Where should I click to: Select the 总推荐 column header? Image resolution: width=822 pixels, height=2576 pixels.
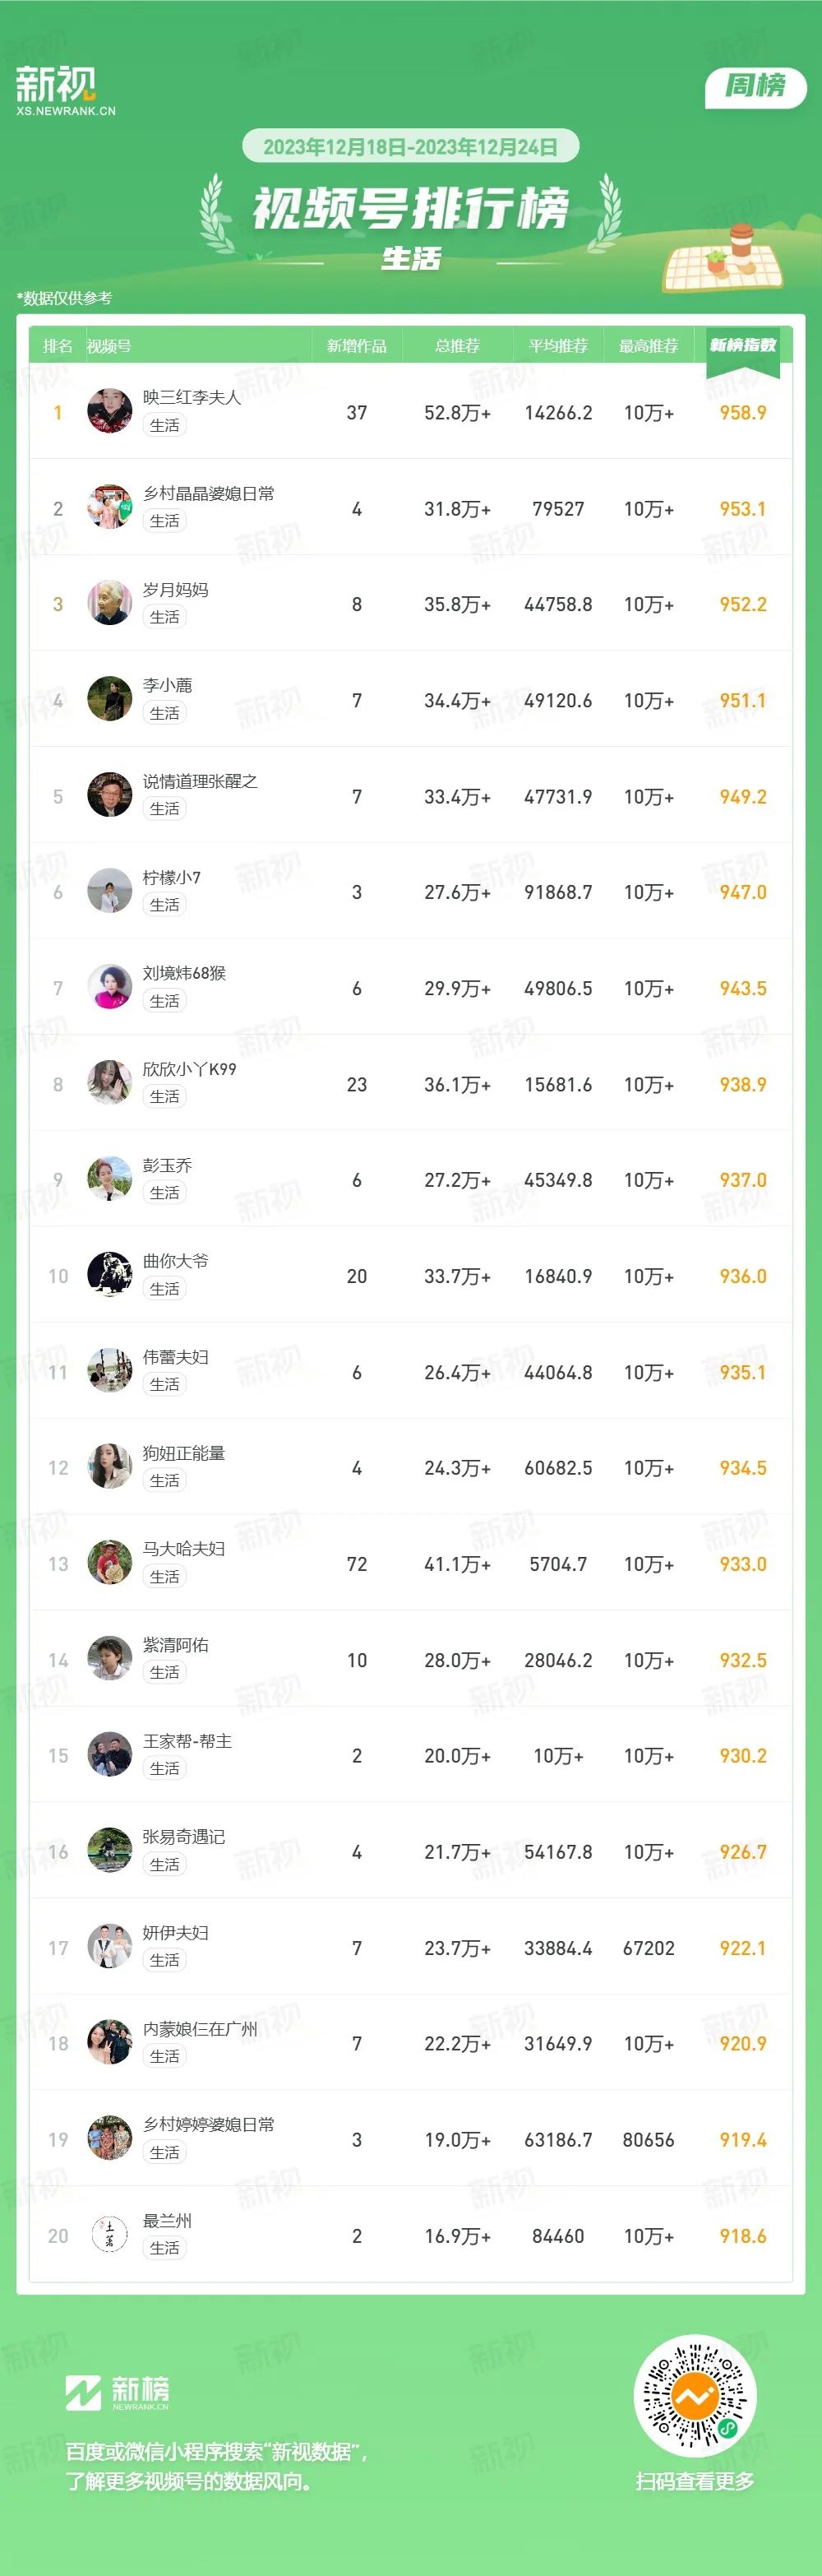coord(457,346)
